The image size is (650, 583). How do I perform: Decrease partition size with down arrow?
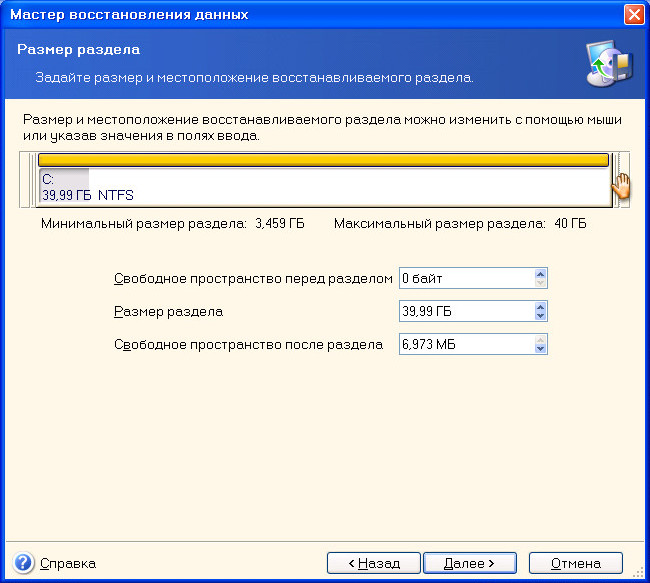(541, 318)
